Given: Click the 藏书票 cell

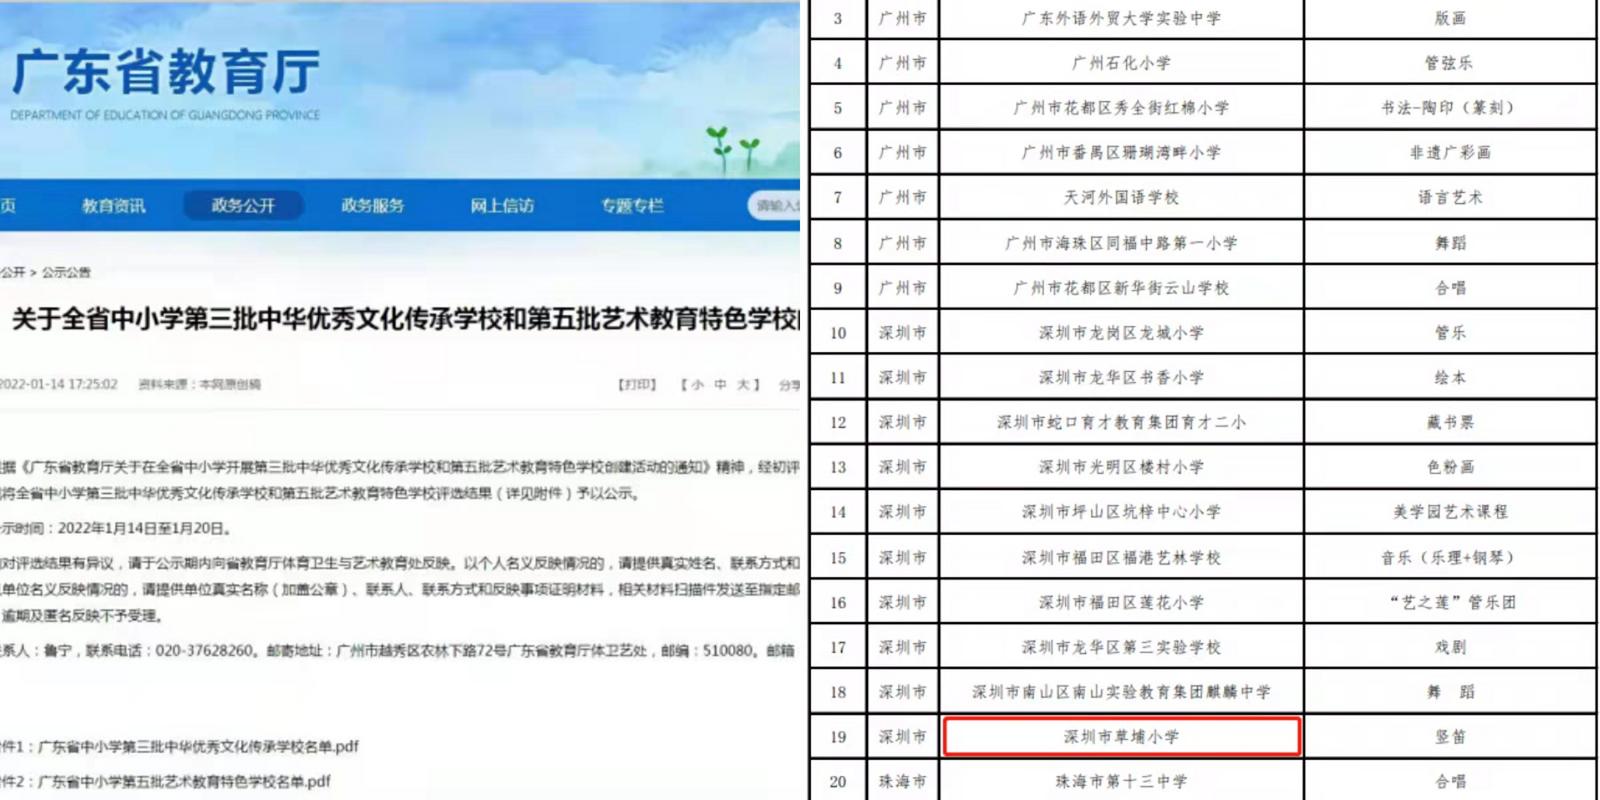Looking at the screenshot, I should (1450, 423).
